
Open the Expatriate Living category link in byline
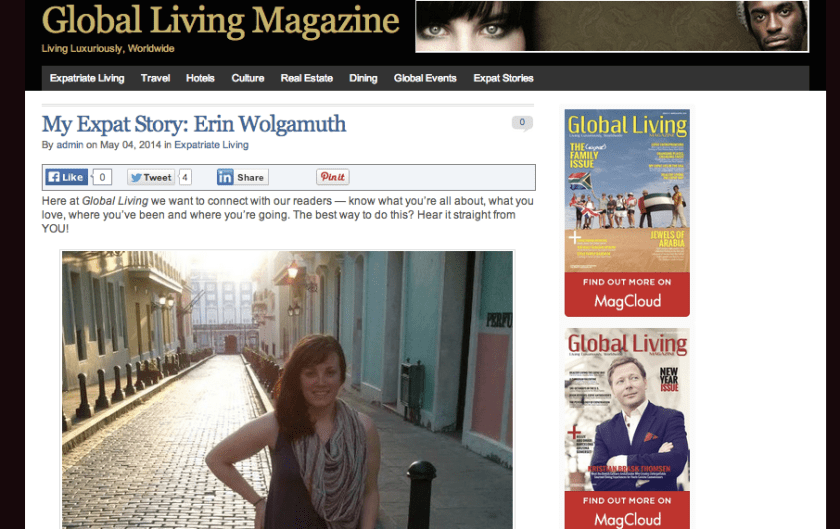[x=211, y=145]
